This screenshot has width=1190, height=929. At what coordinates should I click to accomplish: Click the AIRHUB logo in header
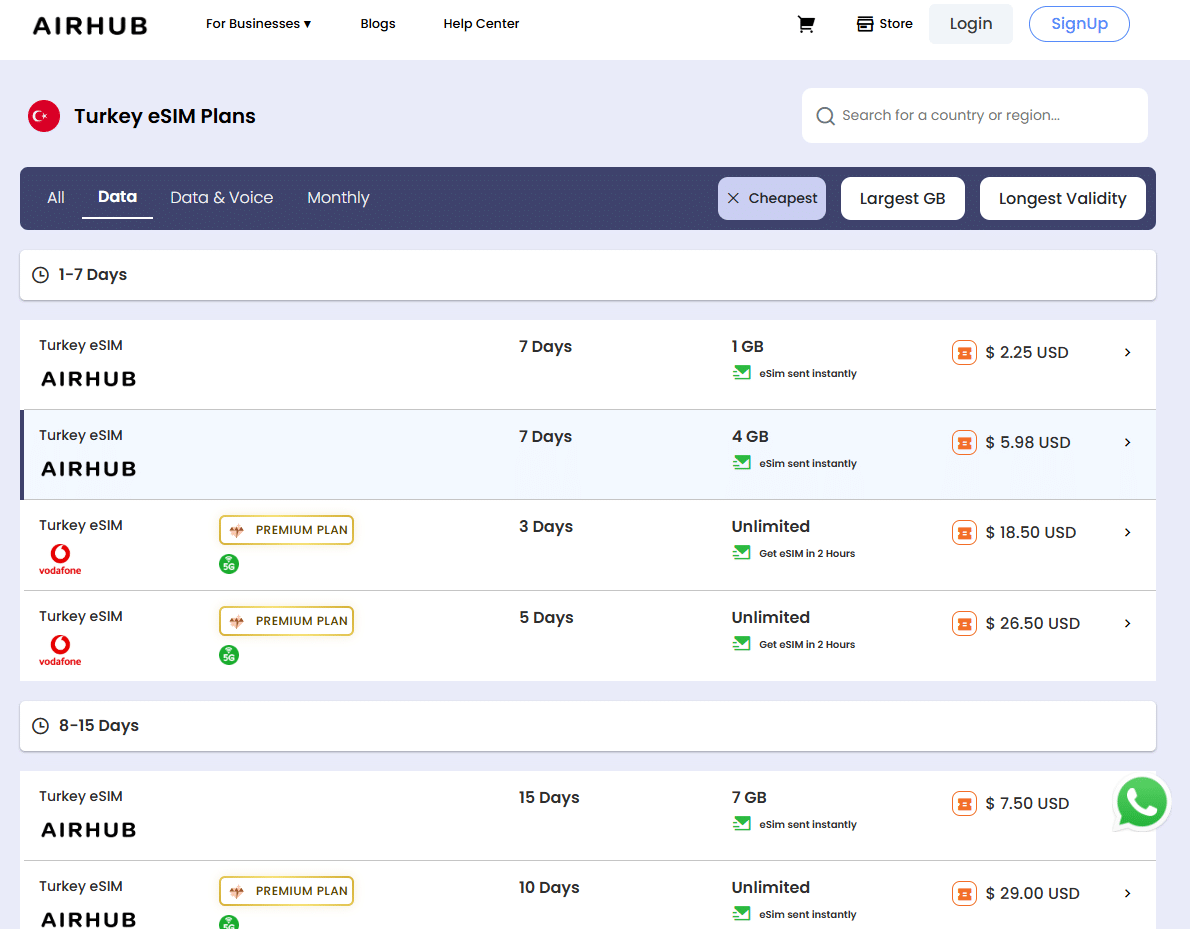90,25
